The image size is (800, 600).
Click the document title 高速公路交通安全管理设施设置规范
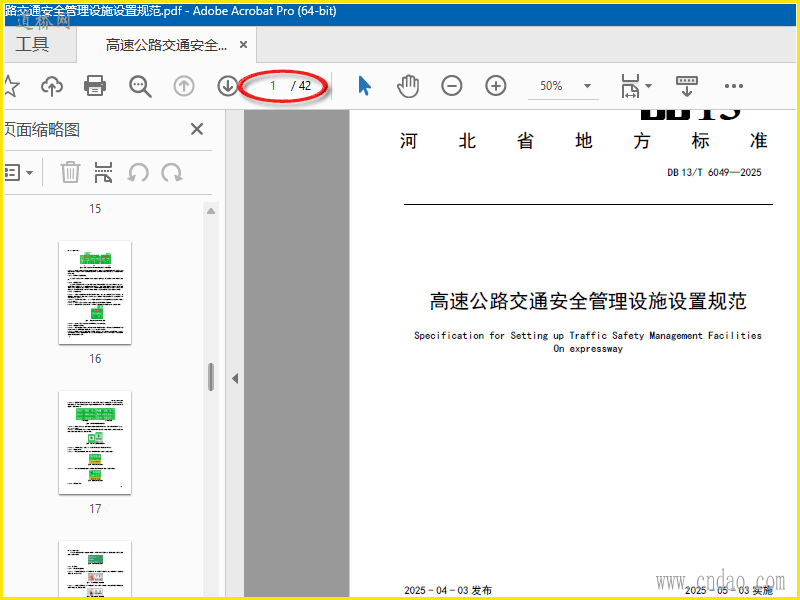point(588,301)
